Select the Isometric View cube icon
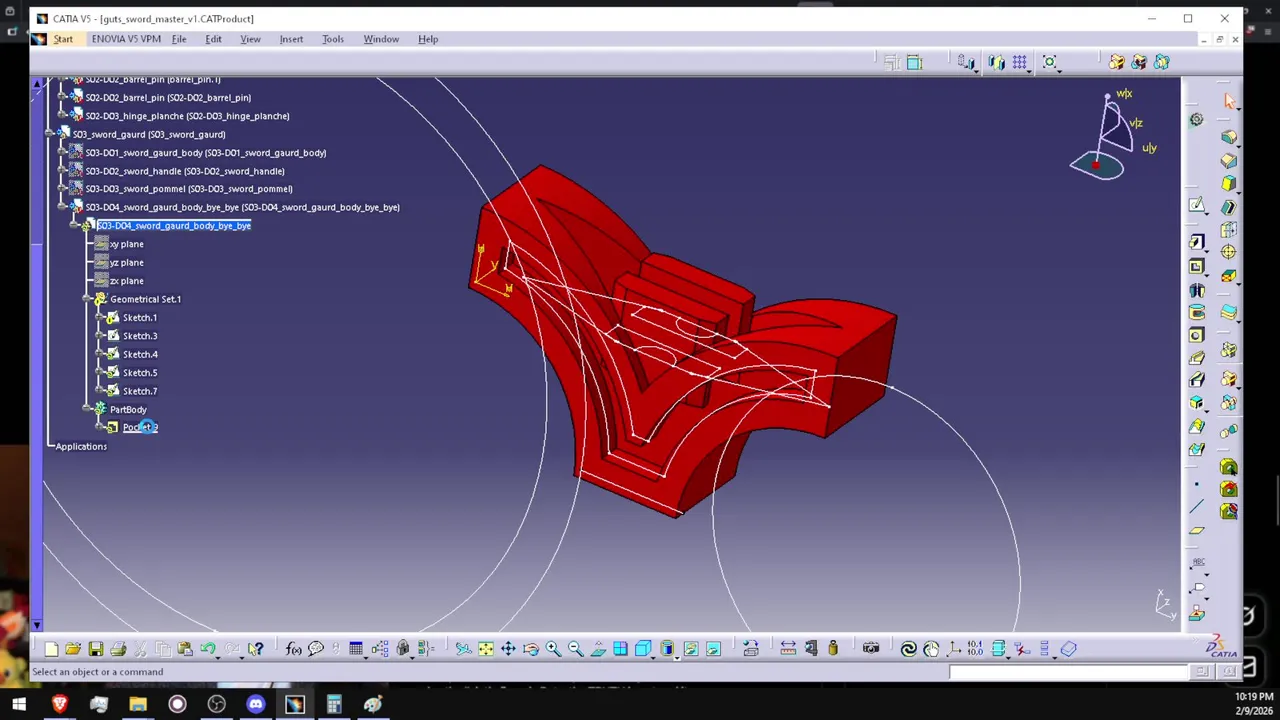Image resolution: width=1280 pixels, height=720 pixels. point(643,649)
